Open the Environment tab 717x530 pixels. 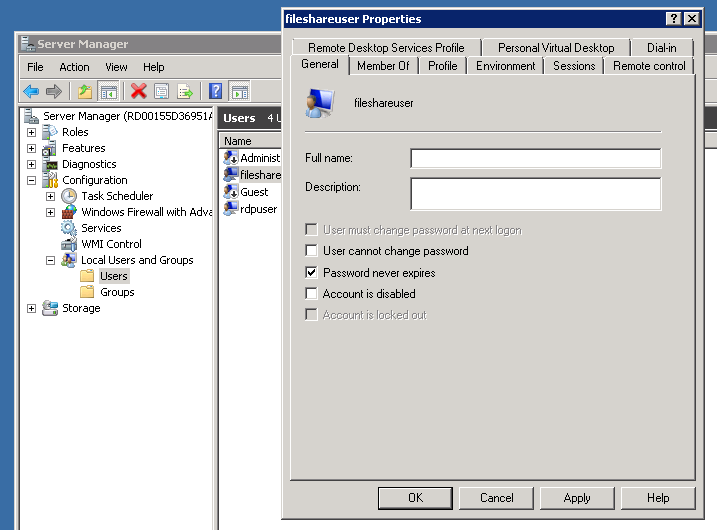[x=505, y=66]
